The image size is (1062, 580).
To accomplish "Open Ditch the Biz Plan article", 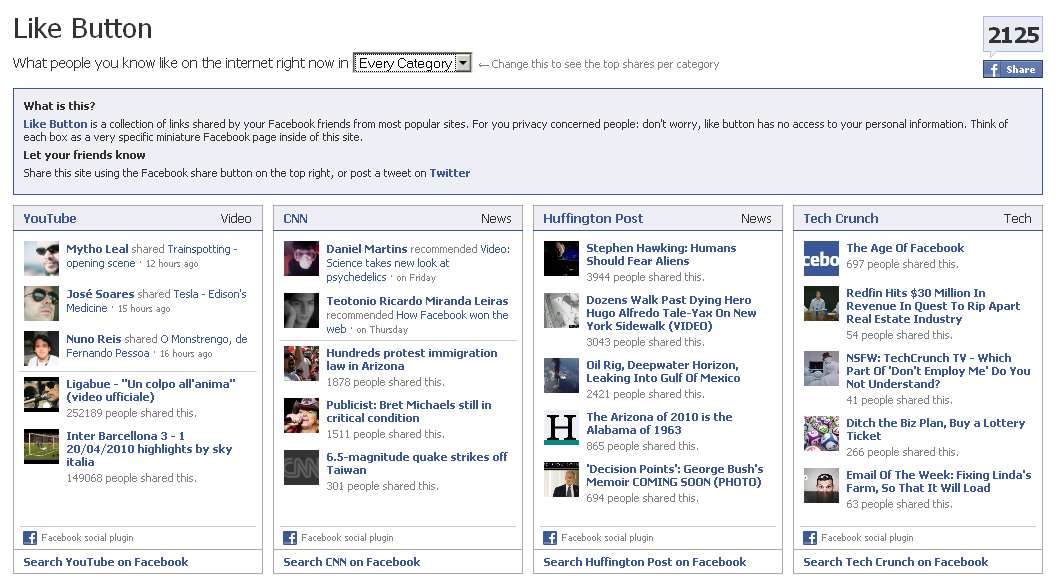I will (935, 429).
